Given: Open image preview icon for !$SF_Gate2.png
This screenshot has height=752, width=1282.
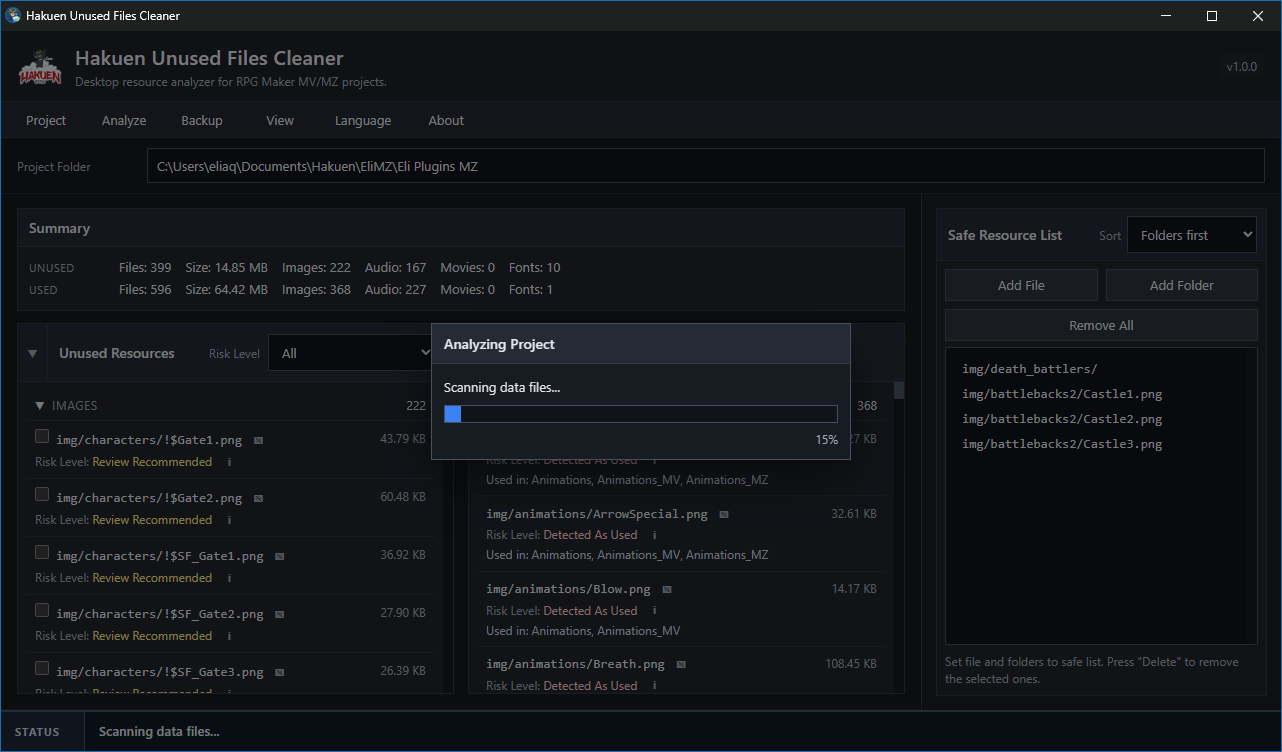Looking at the screenshot, I should [280, 614].
